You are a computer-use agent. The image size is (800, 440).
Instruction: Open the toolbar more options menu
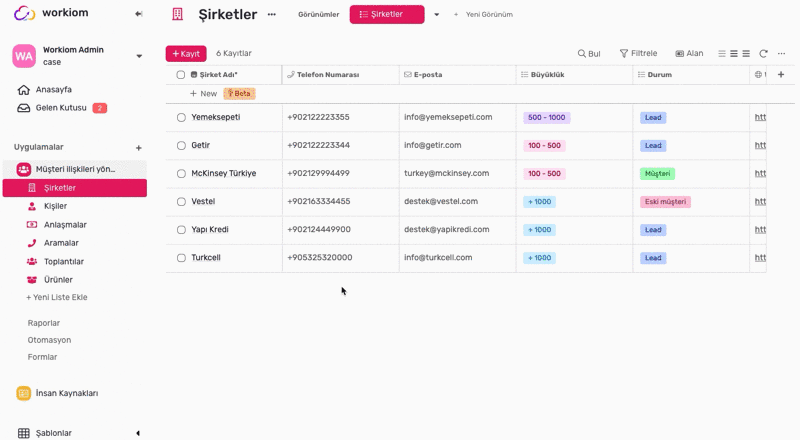[781, 54]
